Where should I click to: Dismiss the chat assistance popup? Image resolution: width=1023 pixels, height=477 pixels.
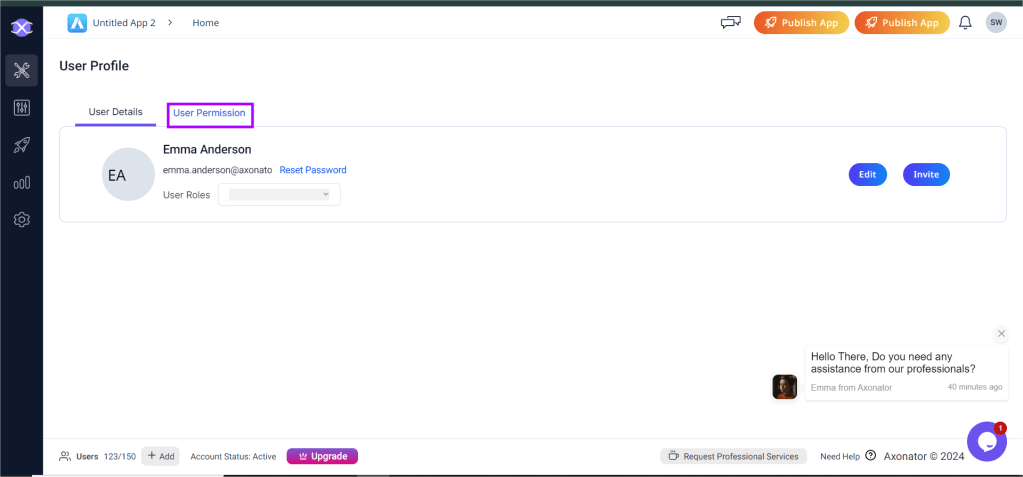(x=1001, y=333)
